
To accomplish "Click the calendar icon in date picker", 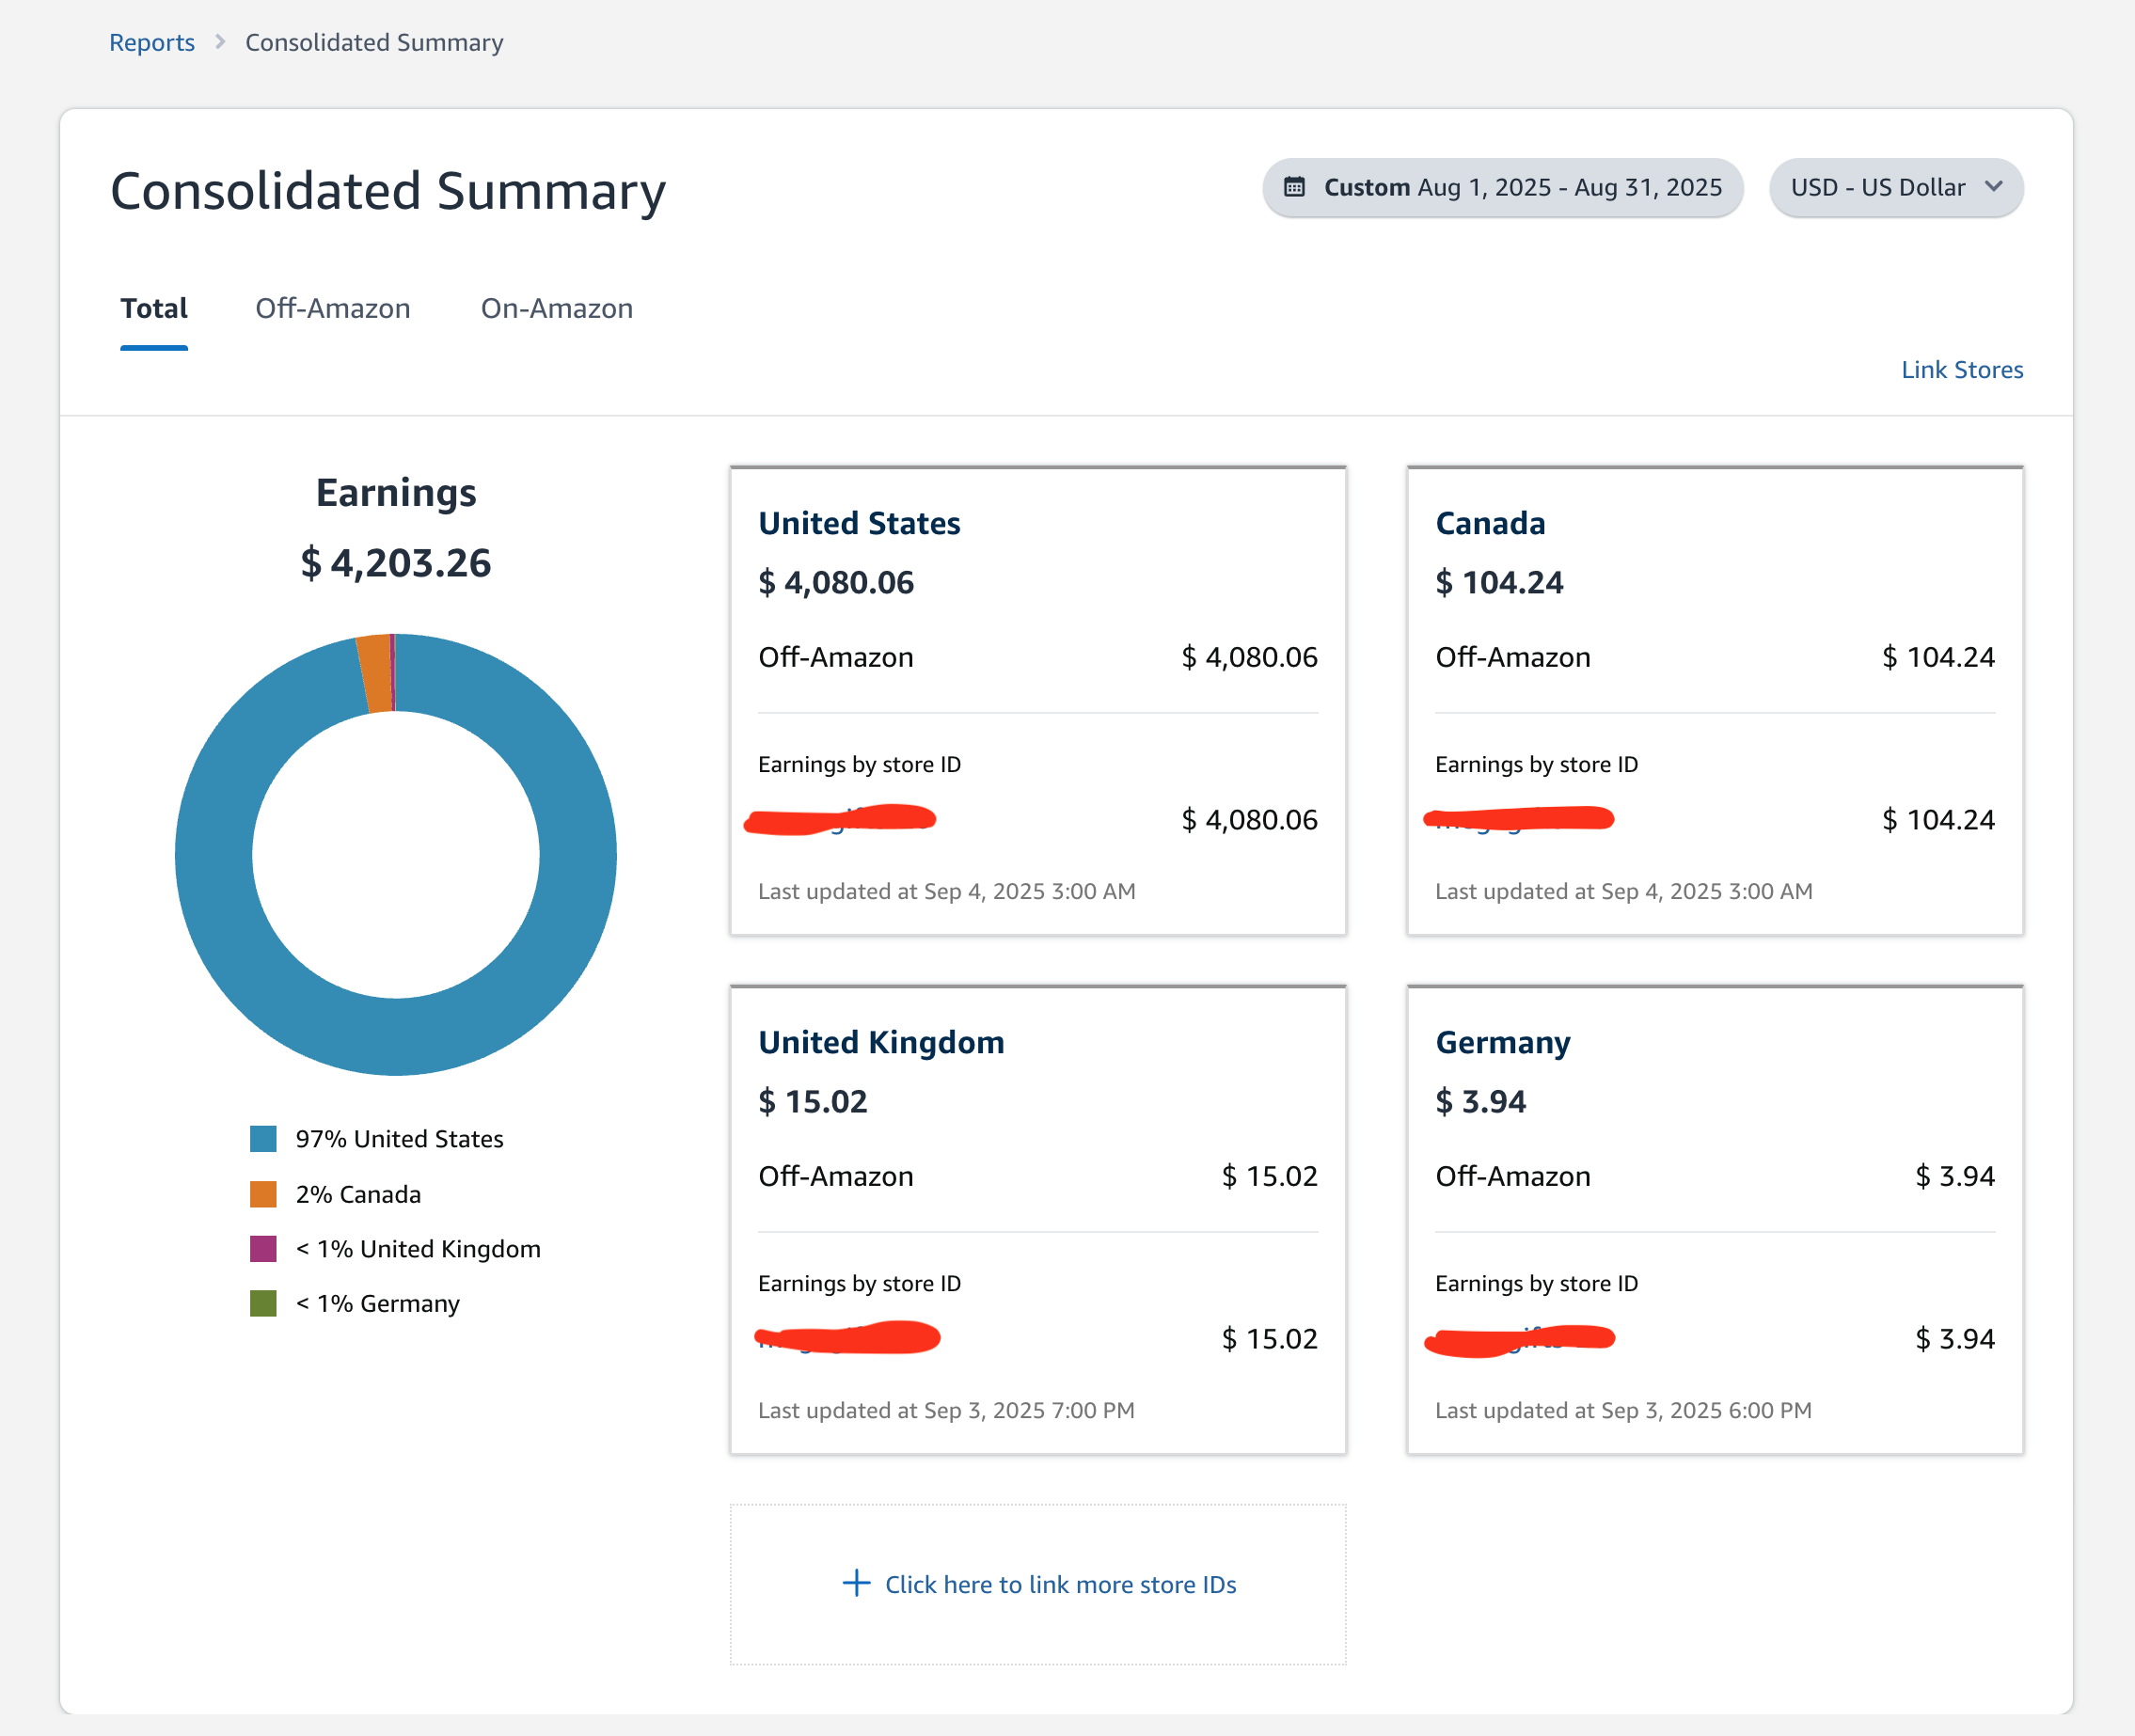I will (x=1294, y=187).
